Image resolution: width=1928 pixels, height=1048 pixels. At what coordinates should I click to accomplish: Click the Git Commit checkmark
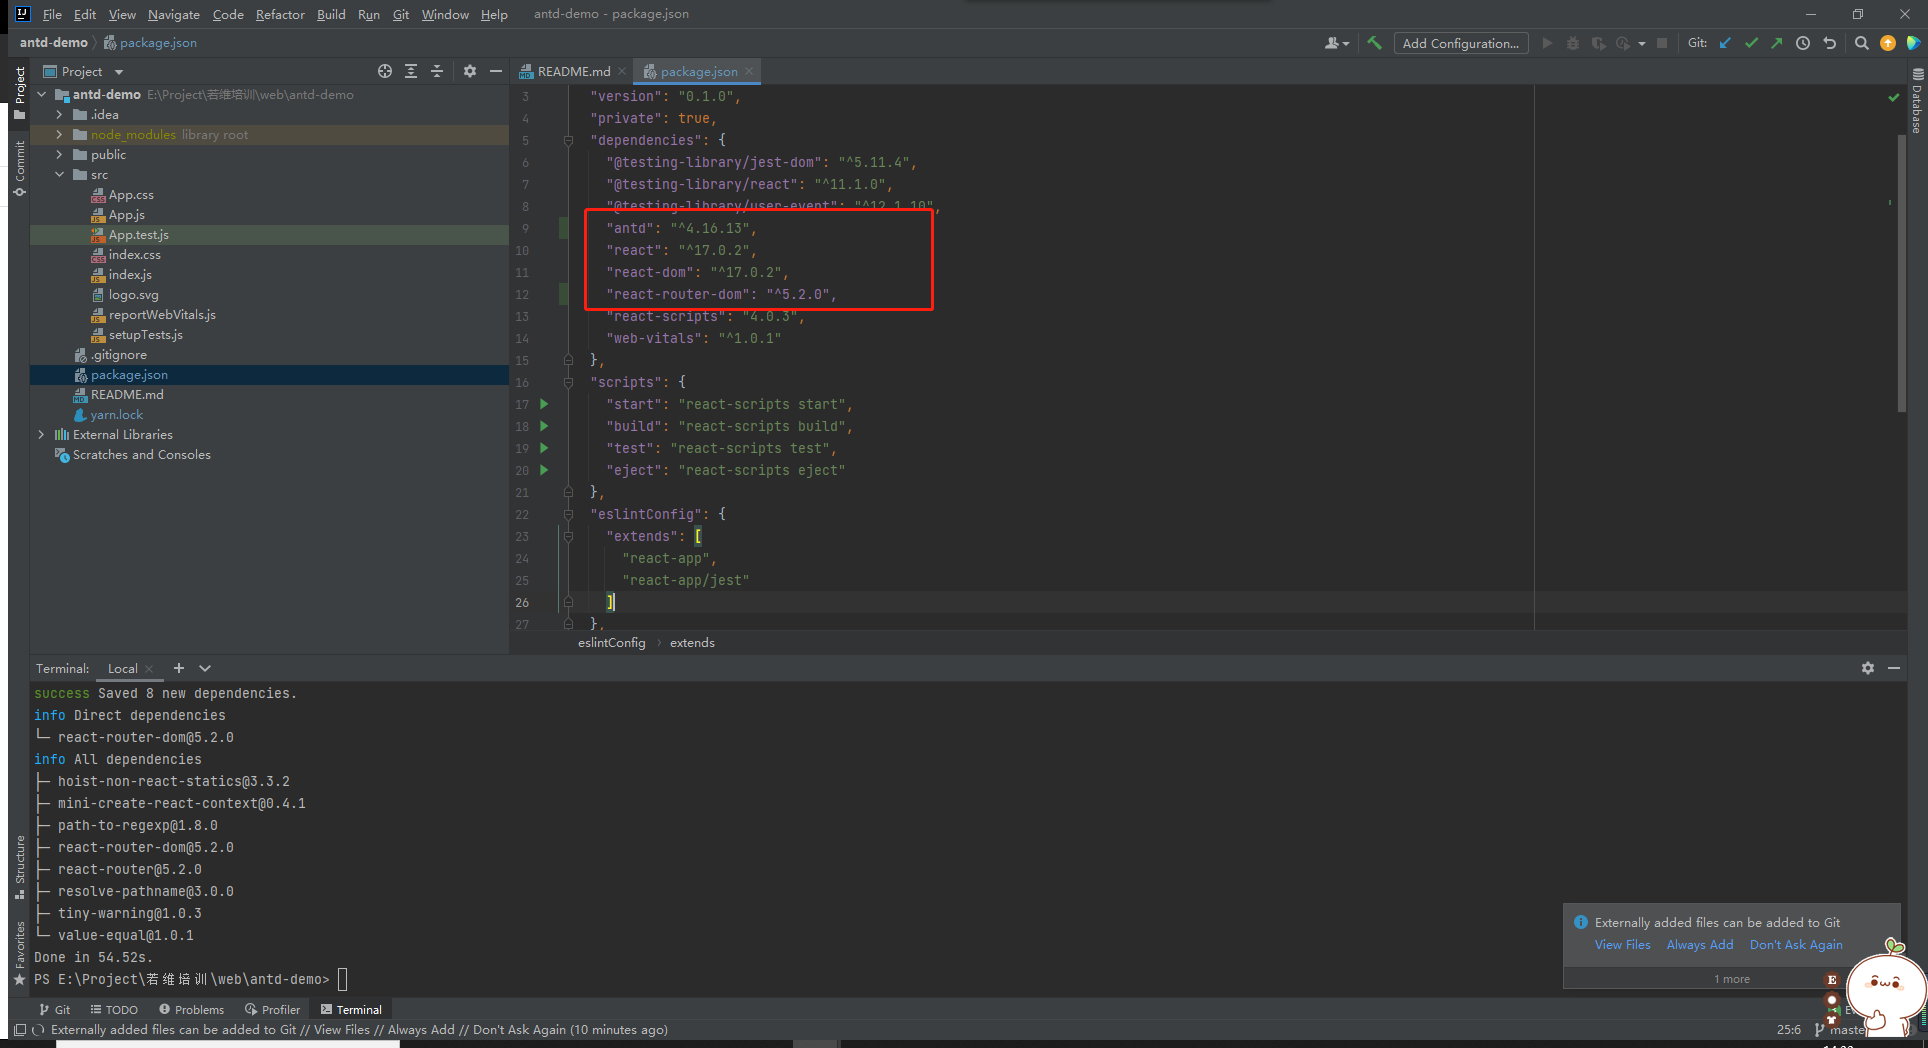1751,43
